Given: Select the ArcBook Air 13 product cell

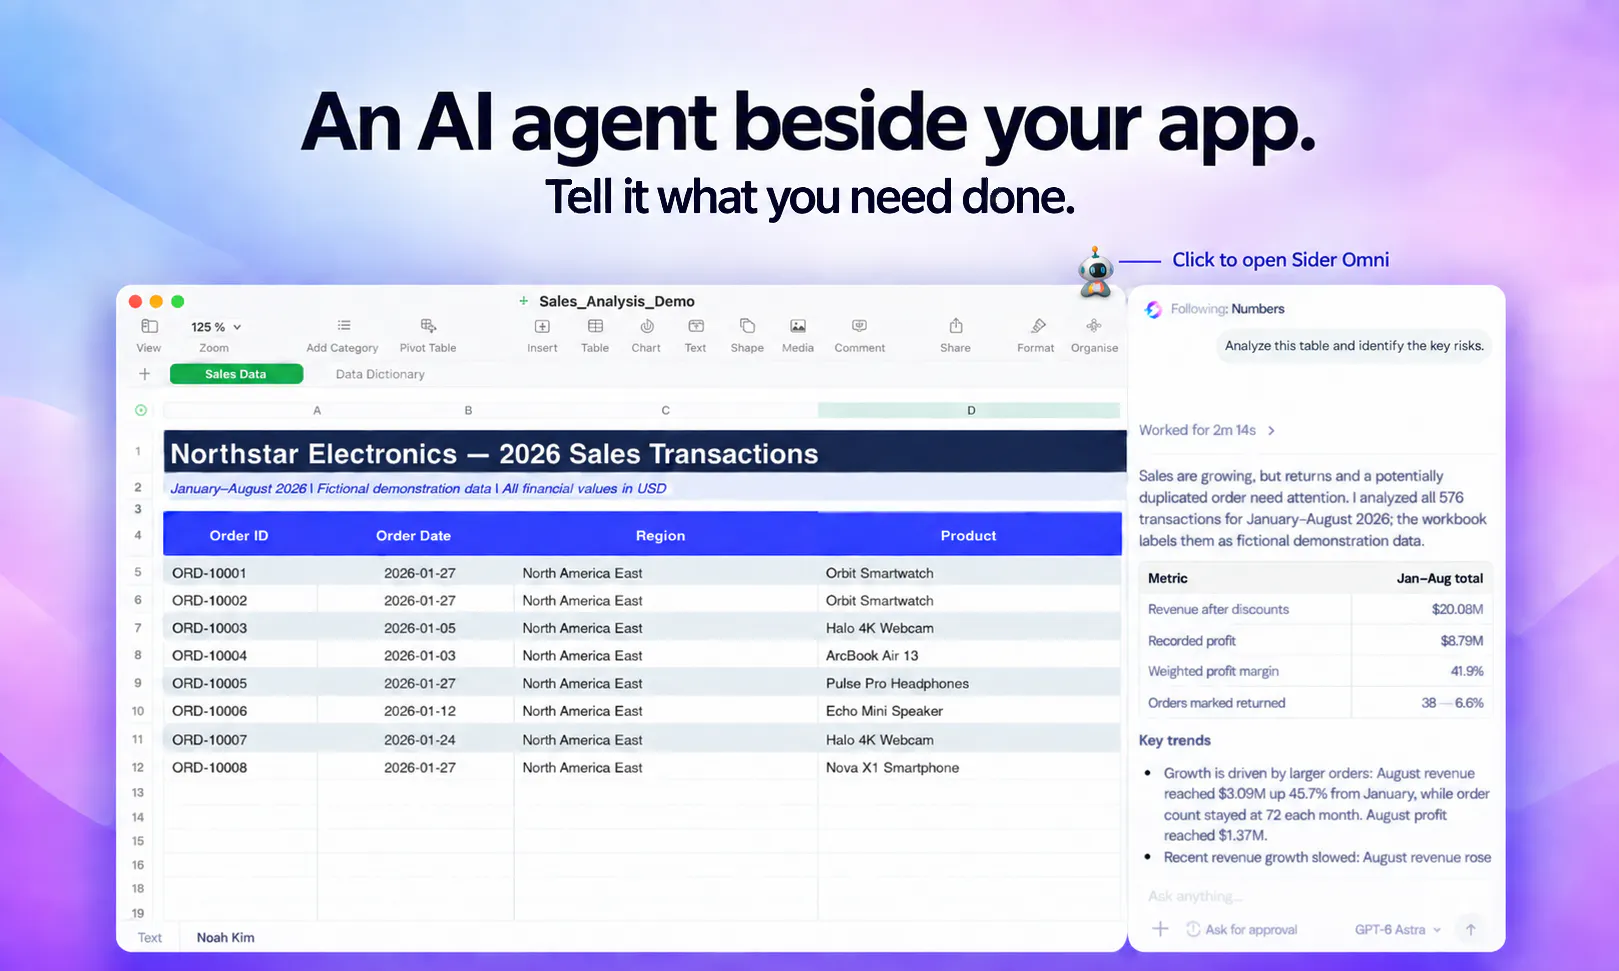Looking at the screenshot, I should tap(969, 655).
